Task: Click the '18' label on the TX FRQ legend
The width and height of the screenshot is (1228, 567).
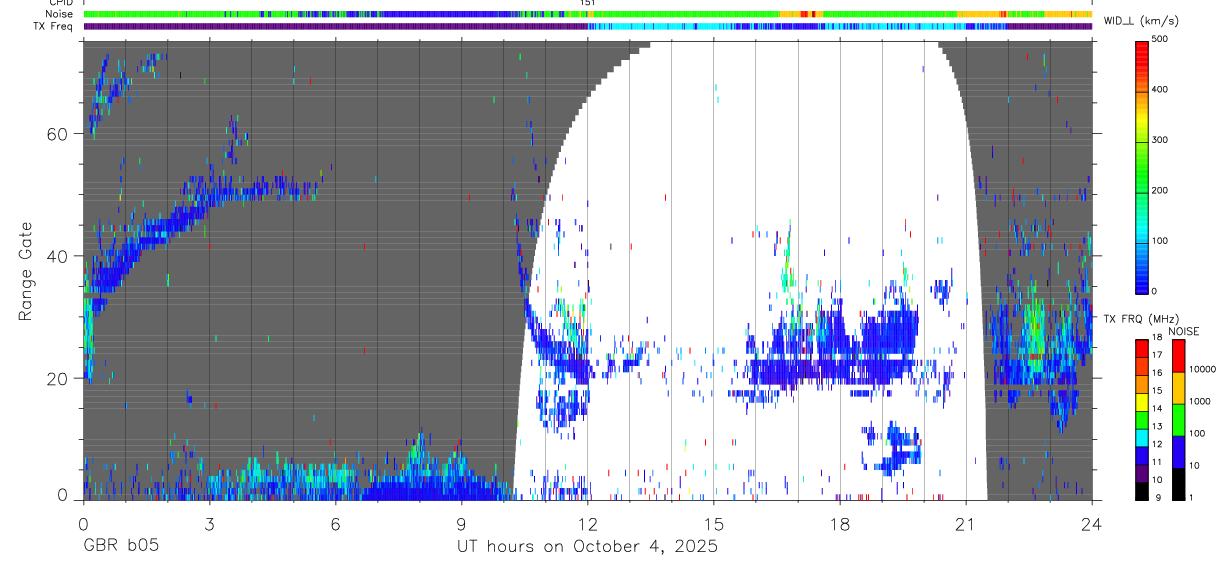Action: point(1157,339)
